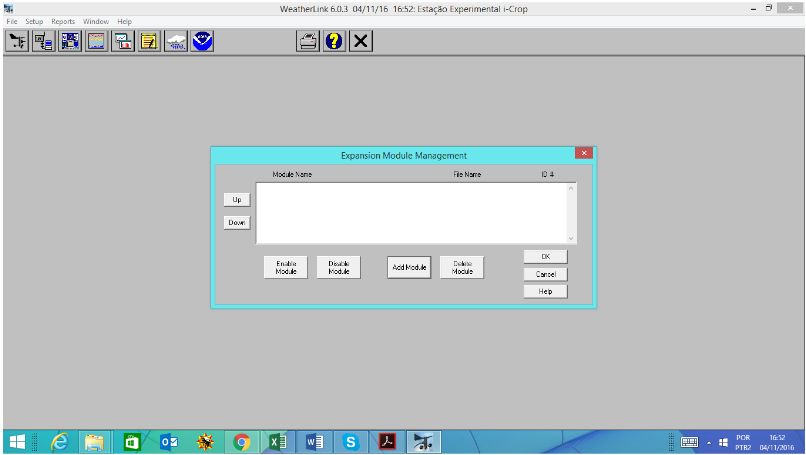The height and width of the screenshot is (455, 806).
Task: Click the Enable Module button
Action: point(286,267)
